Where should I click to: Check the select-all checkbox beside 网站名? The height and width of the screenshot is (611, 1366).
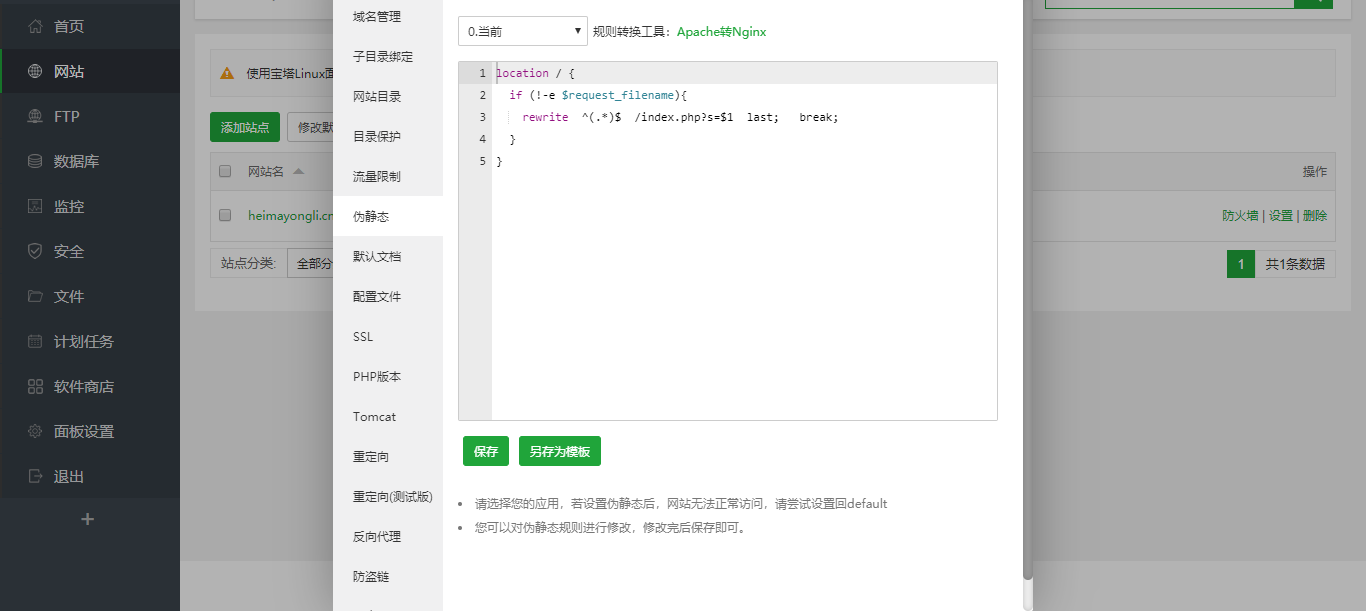[224, 170]
